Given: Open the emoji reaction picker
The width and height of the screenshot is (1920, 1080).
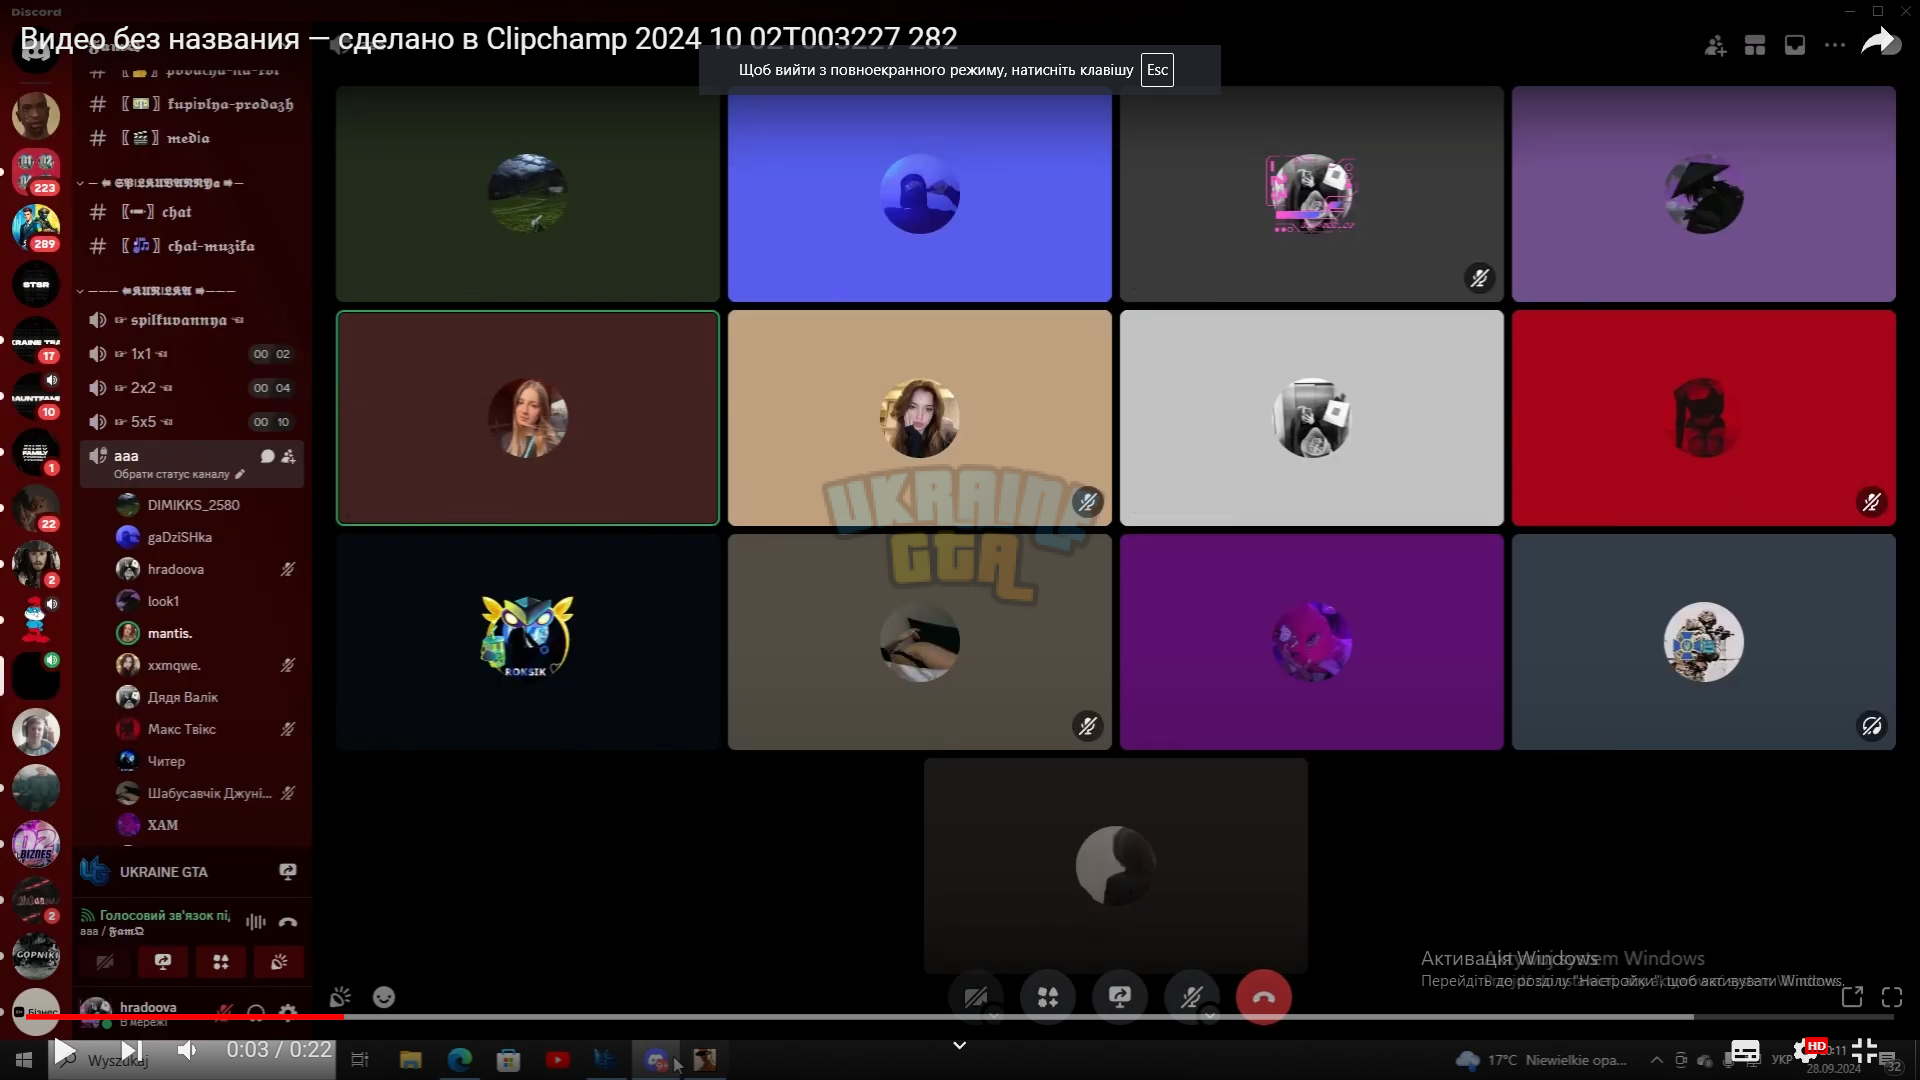Looking at the screenshot, I should pyautogui.click(x=384, y=997).
